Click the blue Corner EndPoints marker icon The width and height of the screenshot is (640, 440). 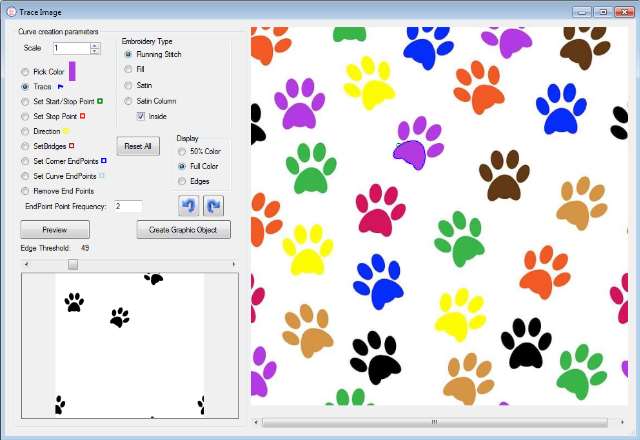click(x=103, y=160)
